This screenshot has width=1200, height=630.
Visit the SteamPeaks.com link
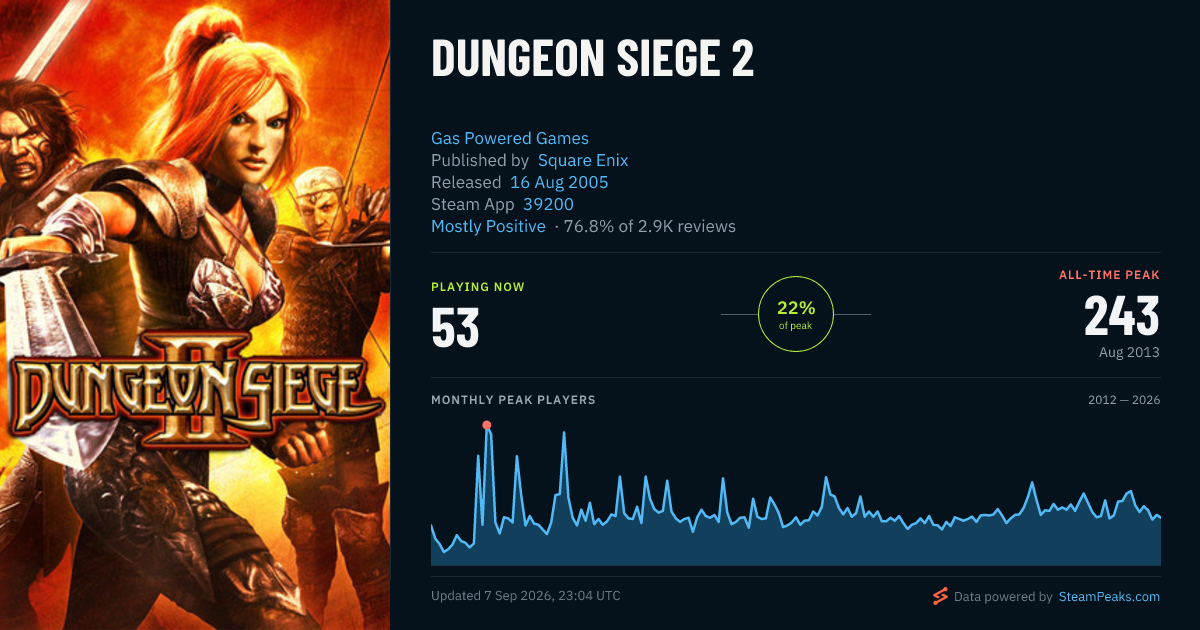pos(1109,596)
